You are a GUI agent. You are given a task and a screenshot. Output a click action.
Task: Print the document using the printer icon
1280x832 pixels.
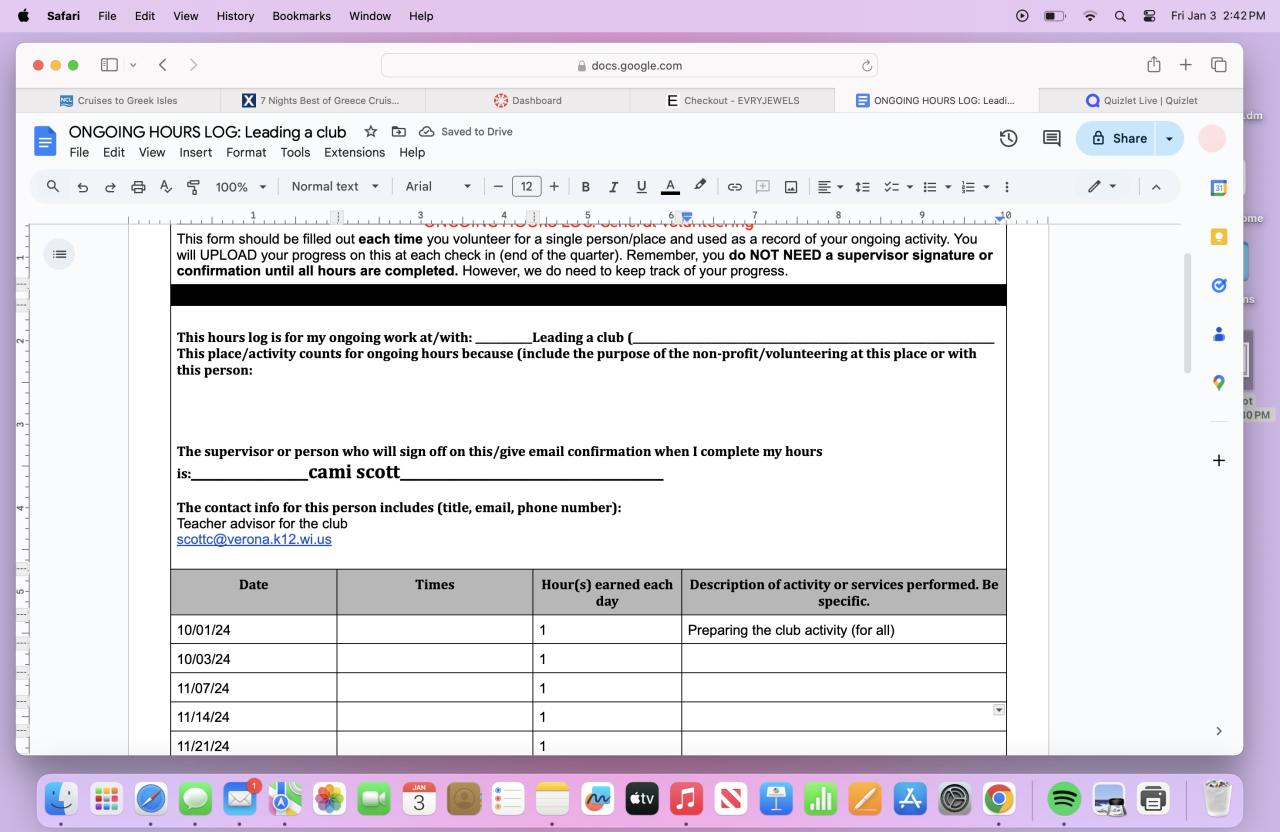click(138, 187)
